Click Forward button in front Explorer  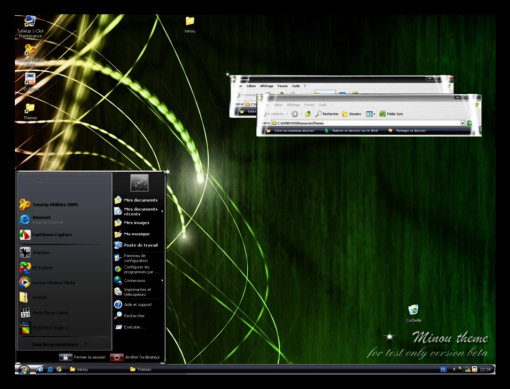point(295,114)
